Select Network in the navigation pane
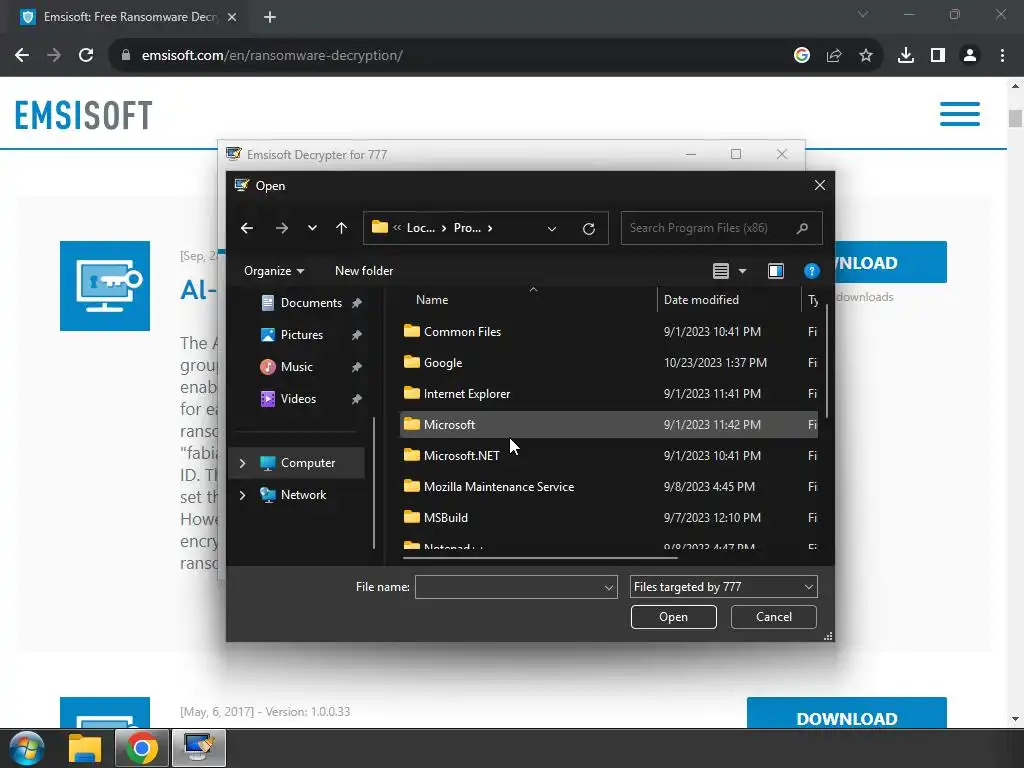Screen dimensions: 1024x768 303,495
